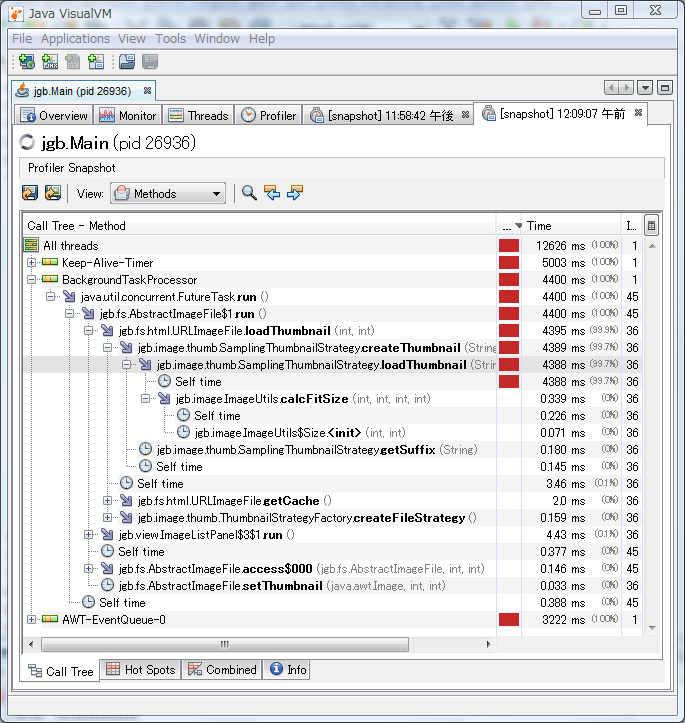The height and width of the screenshot is (723, 685).
Task: Expand the Keep-Alive-Timer thread node
Action: click(x=31, y=262)
